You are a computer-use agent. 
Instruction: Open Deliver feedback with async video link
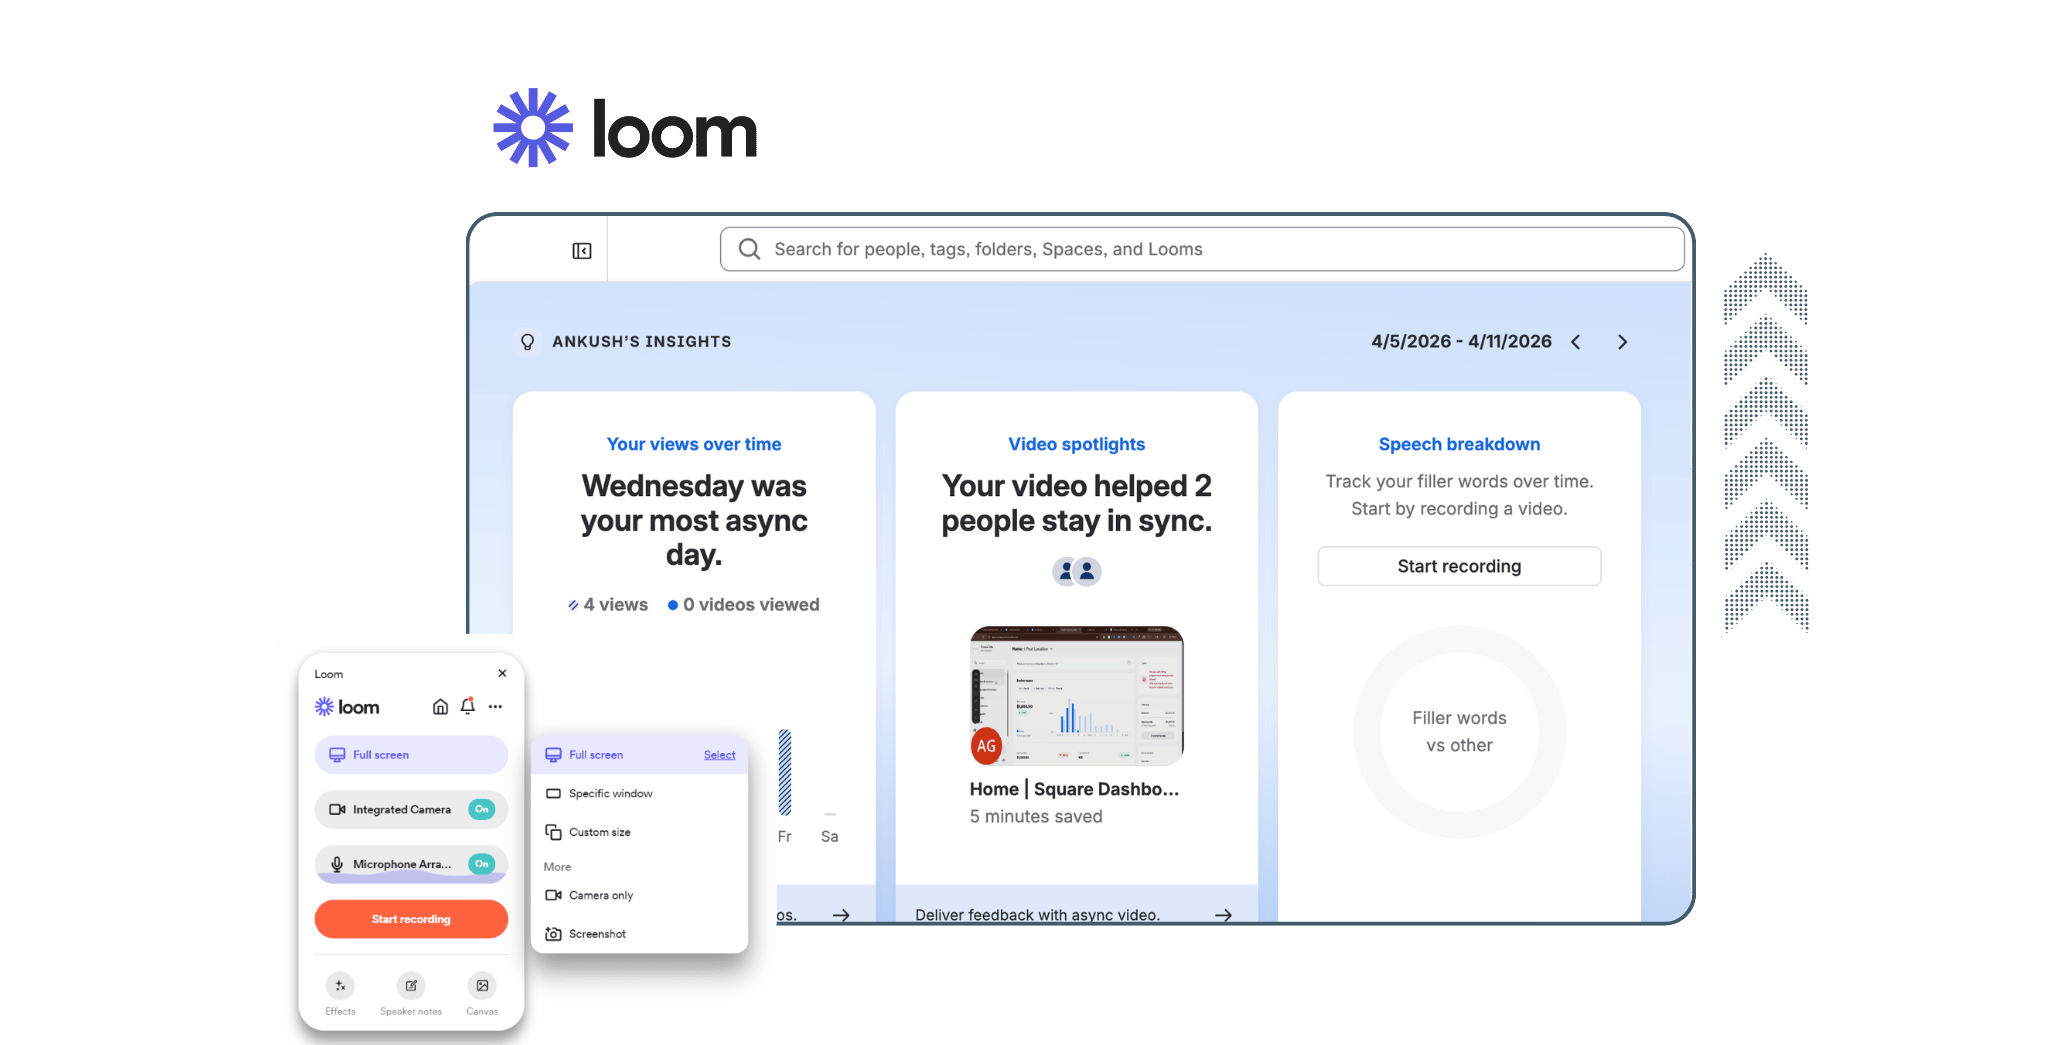pyautogui.click(x=1037, y=915)
